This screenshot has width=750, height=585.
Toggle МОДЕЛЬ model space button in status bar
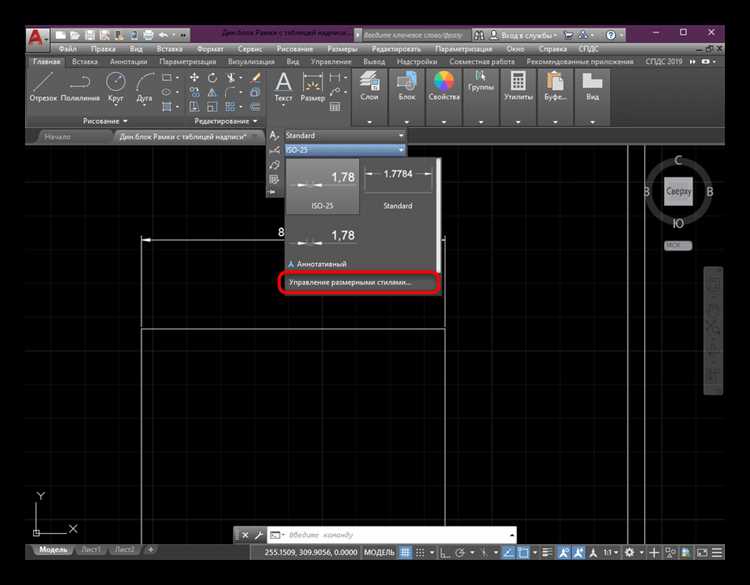click(378, 552)
